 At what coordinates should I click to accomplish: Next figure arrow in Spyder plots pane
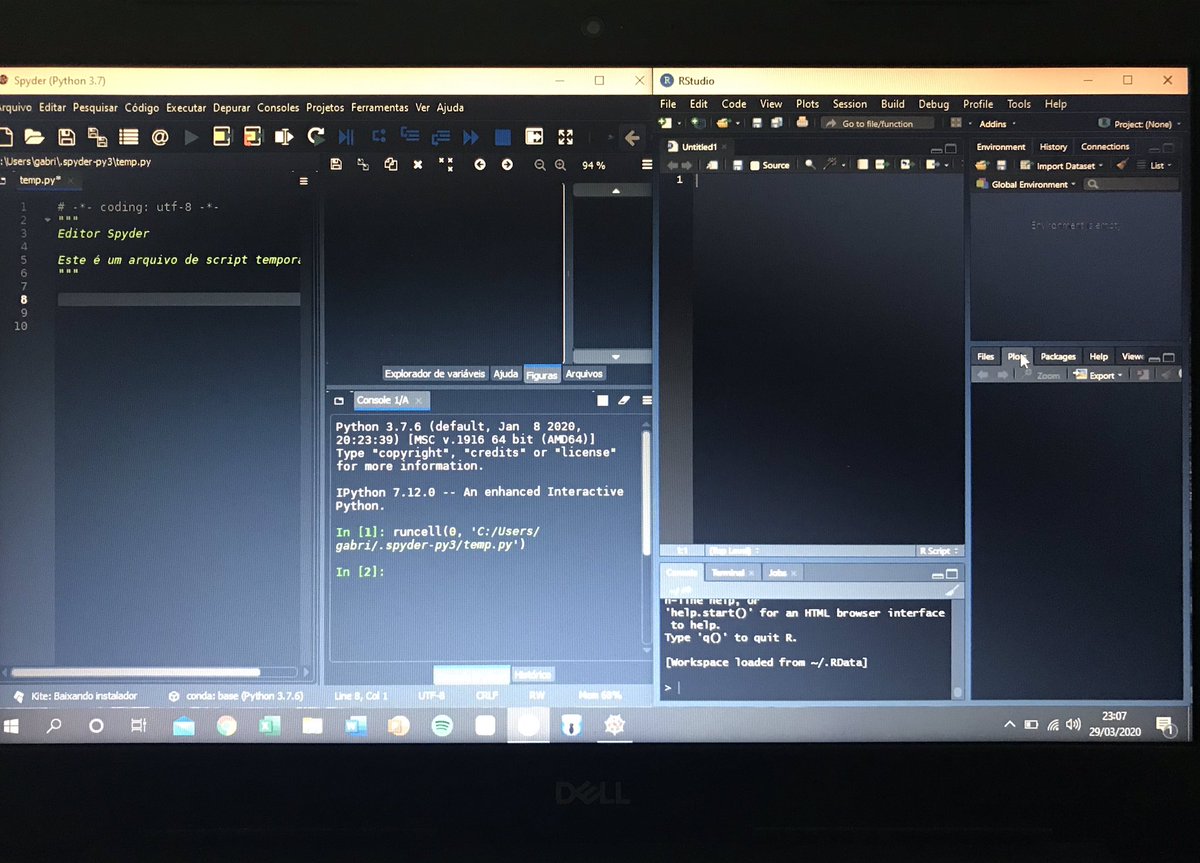point(507,165)
